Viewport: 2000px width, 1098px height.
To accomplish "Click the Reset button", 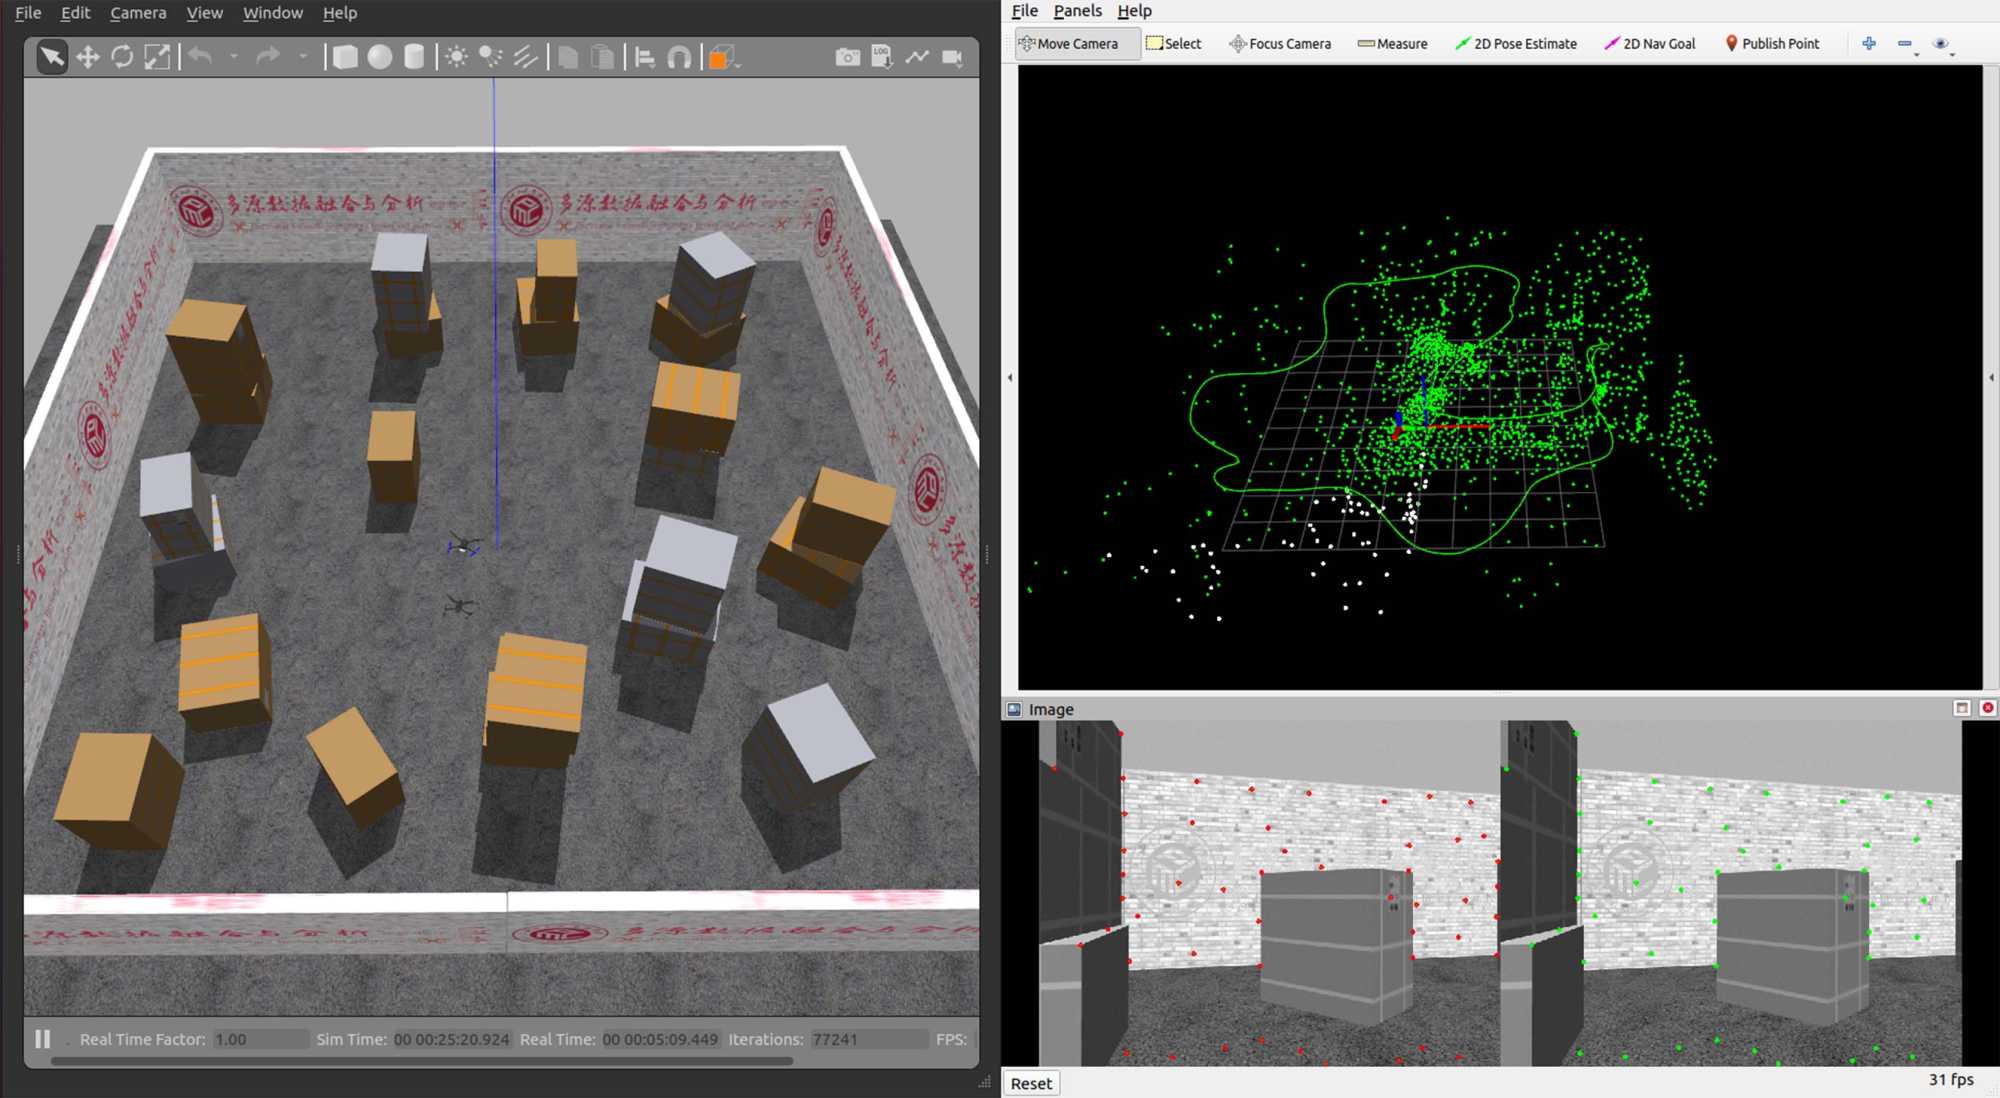I will point(1031,1083).
